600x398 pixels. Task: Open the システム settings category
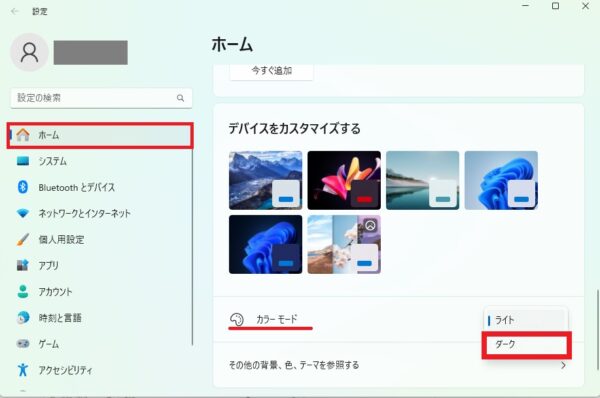click(99, 161)
